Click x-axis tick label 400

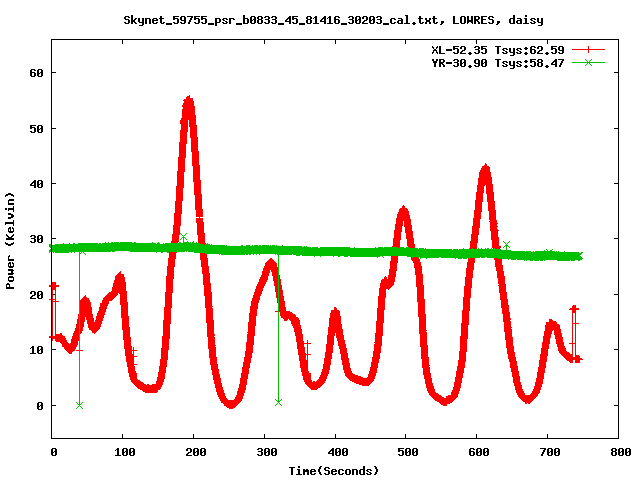[337, 452]
